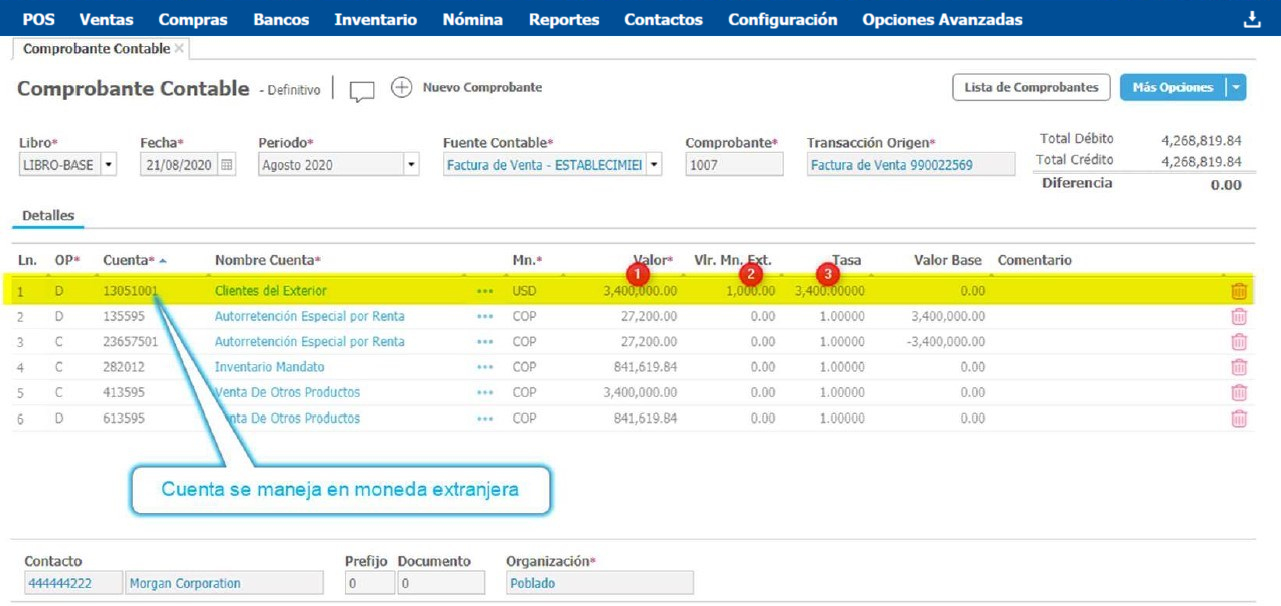Viewport: 1281px width, 606px height.
Task: Close the Comprobante Contable tab
Action: point(179,48)
